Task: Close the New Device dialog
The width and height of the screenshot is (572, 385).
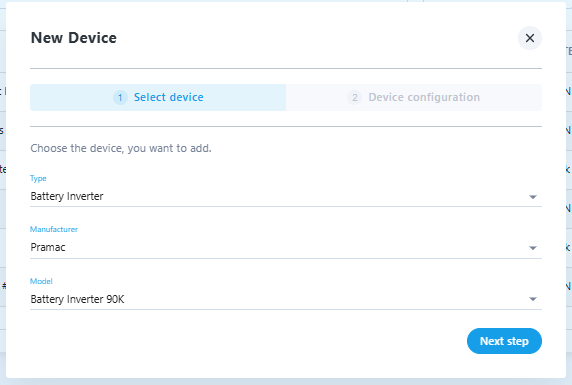Action: 530,38
